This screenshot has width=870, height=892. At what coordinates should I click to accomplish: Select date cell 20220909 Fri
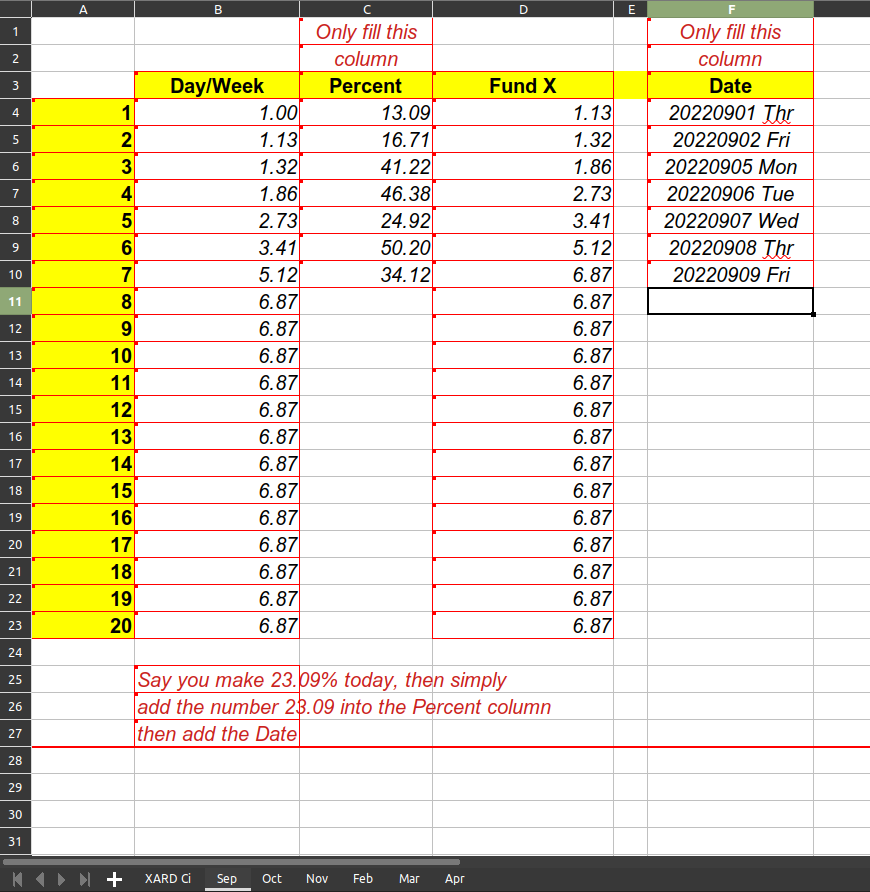[x=731, y=275]
